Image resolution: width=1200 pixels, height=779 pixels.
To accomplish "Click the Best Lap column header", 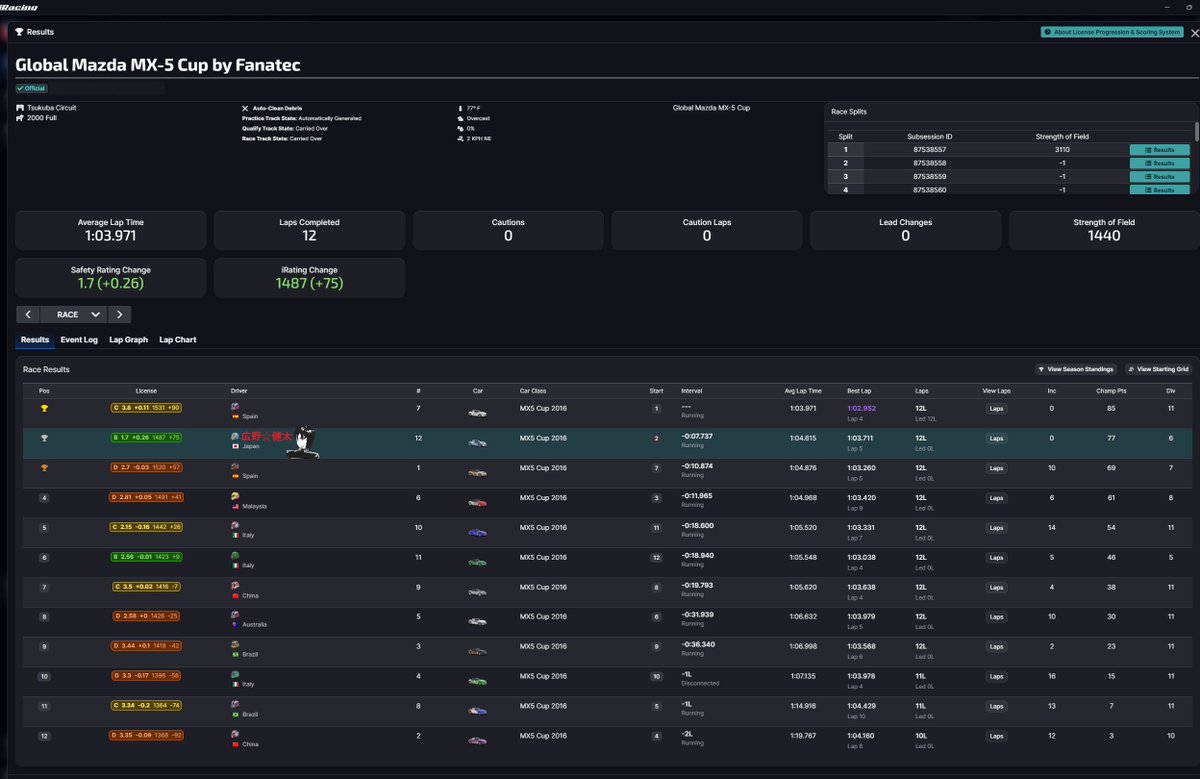I will tap(859, 391).
